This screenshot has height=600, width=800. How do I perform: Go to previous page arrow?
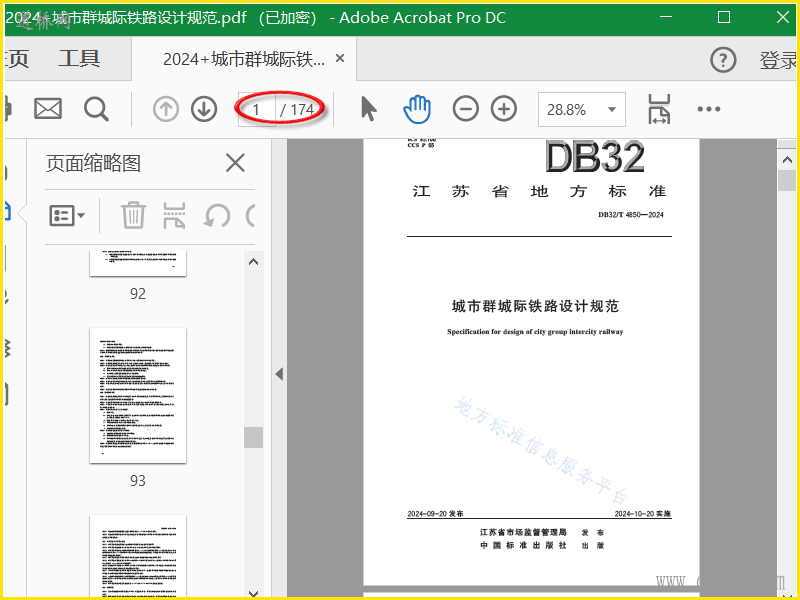(166, 109)
